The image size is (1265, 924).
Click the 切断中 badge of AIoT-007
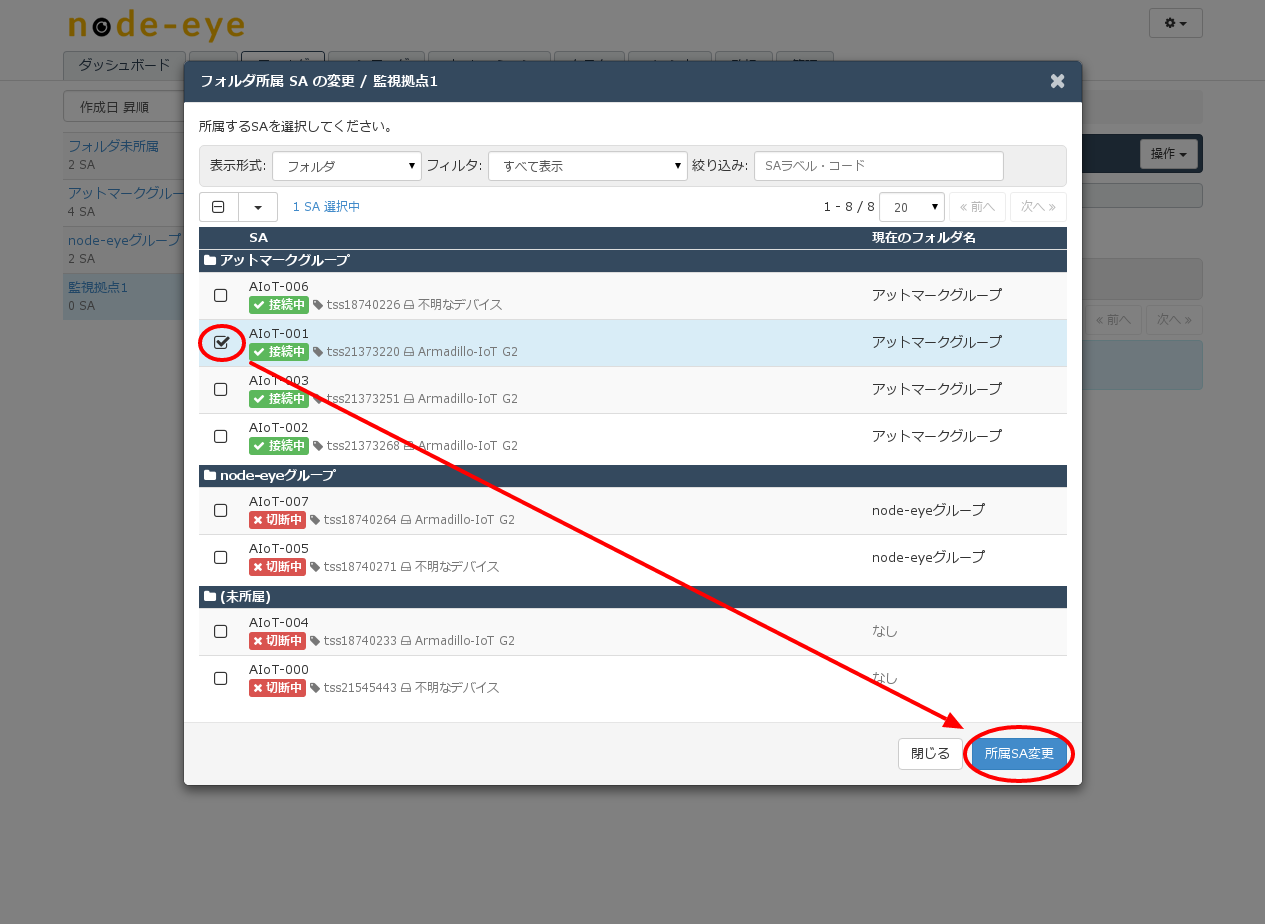[x=277, y=520]
